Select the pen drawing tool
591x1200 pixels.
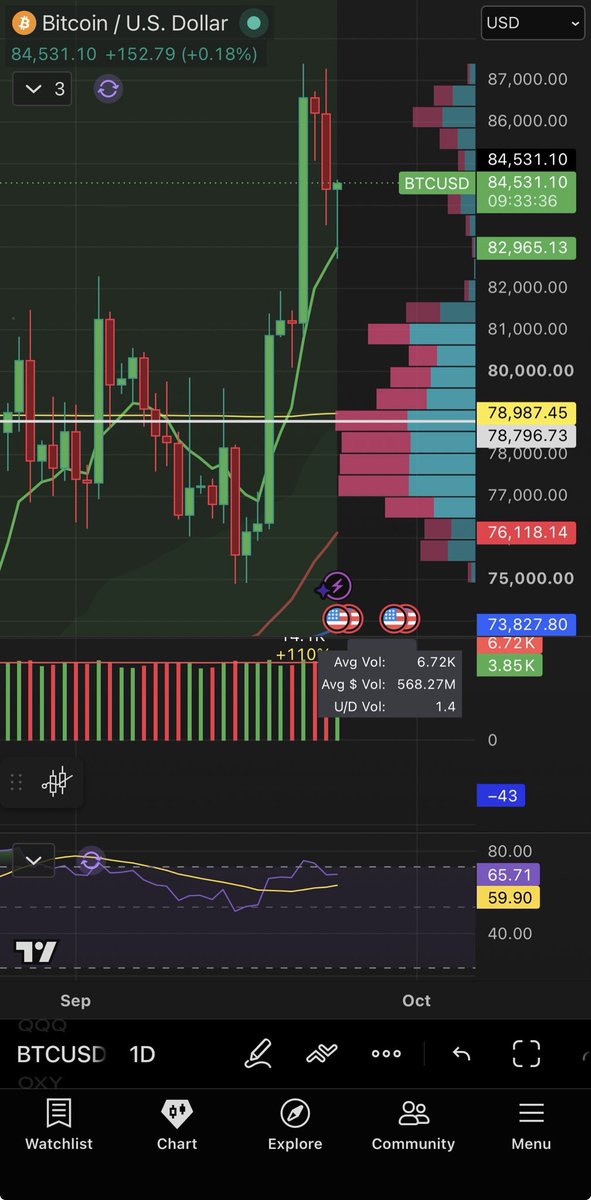258,1053
